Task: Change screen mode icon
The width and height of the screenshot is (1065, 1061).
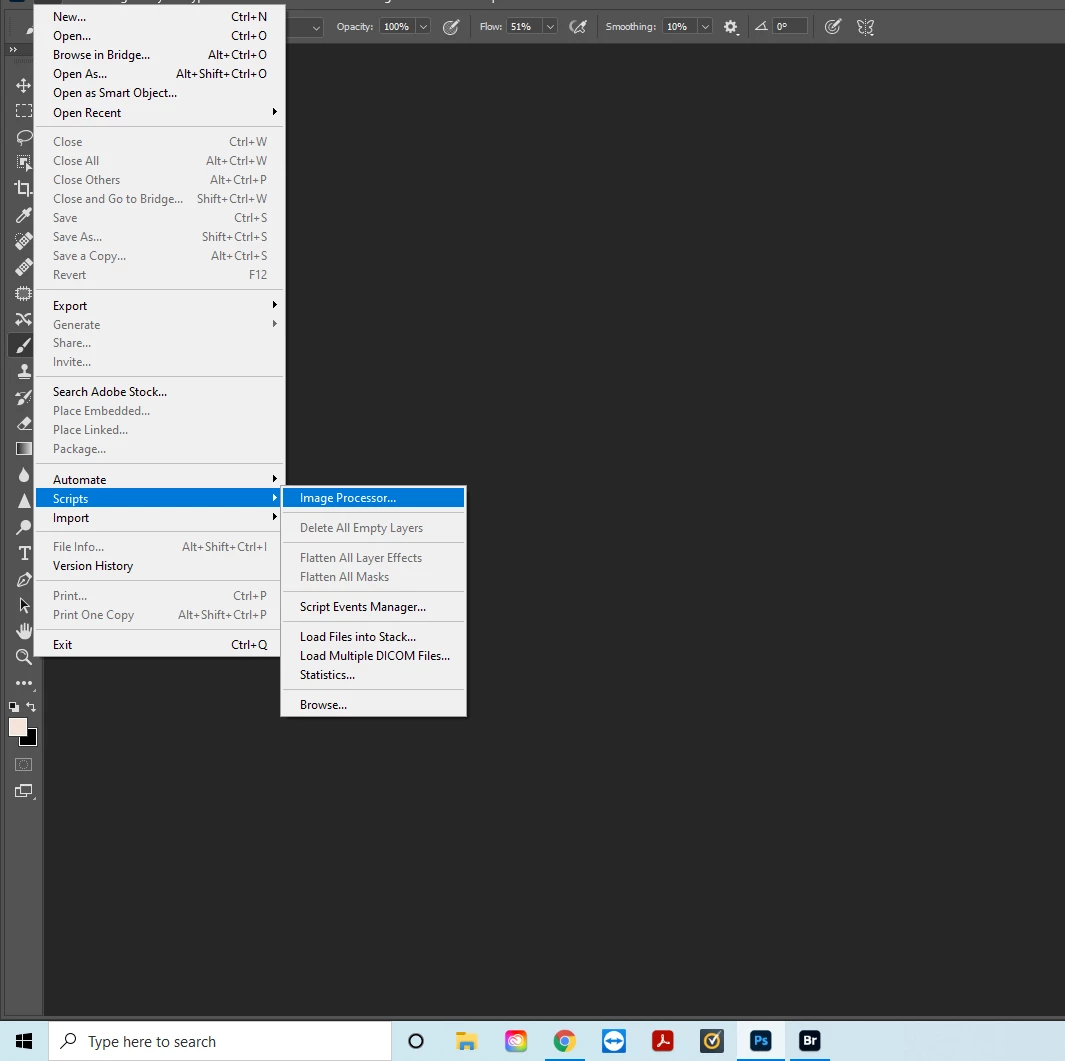Action: pyautogui.click(x=23, y=791)
